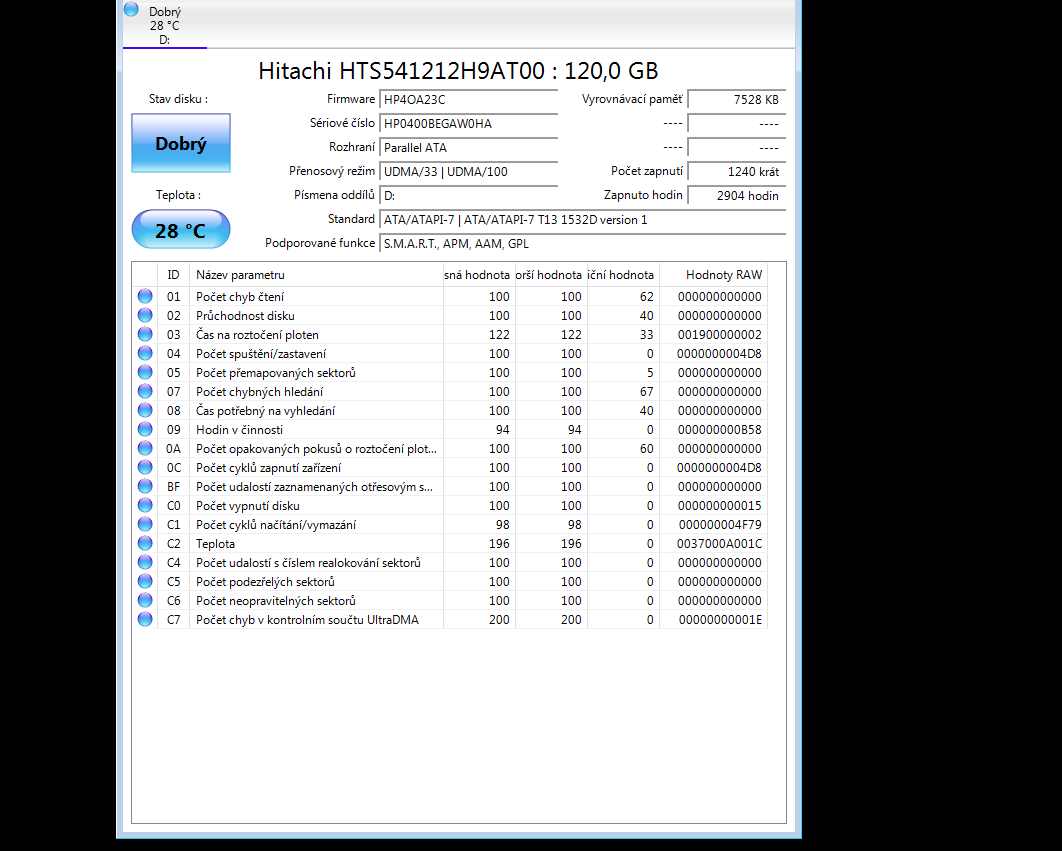Click the status orb for Průchodnost disku
This screenshot has height=851, width=1062.
145,315
